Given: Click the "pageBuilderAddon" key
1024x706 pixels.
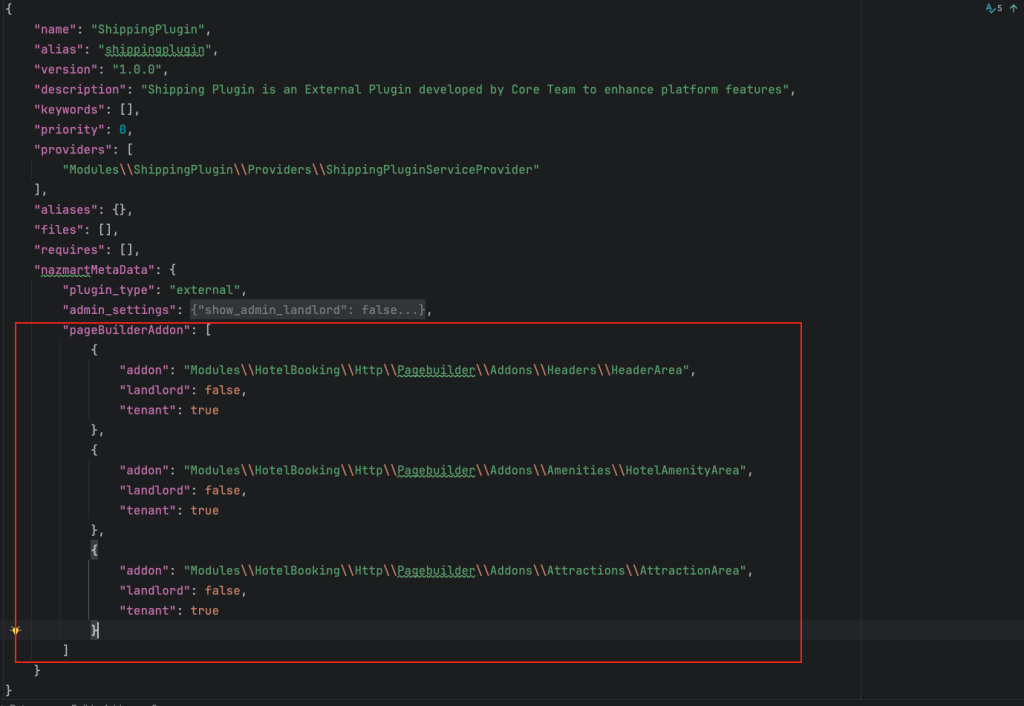Looking at the screenshot, I should click(126, 330).
